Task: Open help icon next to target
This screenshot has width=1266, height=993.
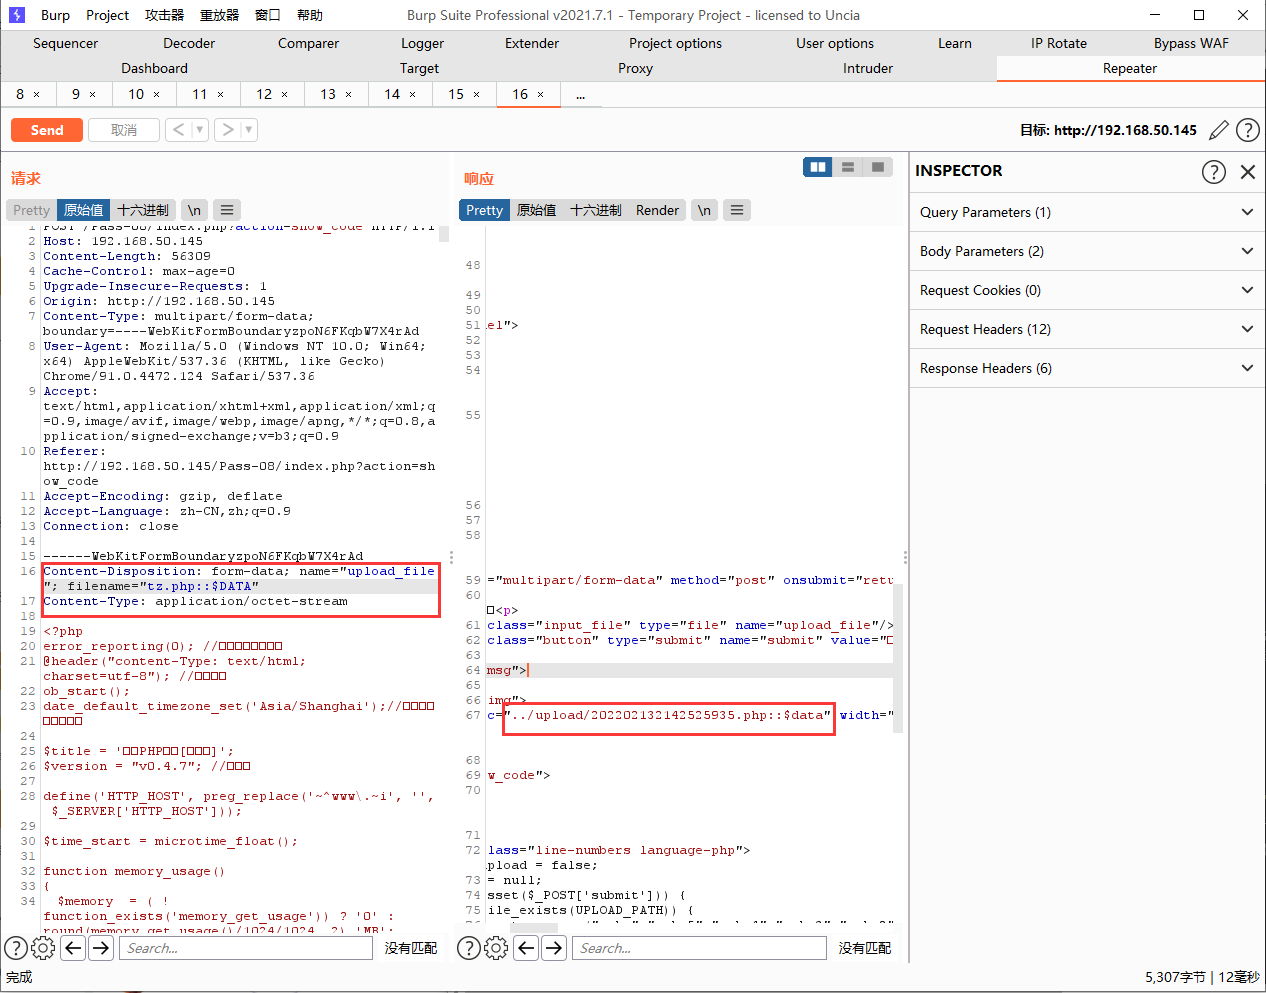Action: pyautogui.click(x=1248, y=130)
